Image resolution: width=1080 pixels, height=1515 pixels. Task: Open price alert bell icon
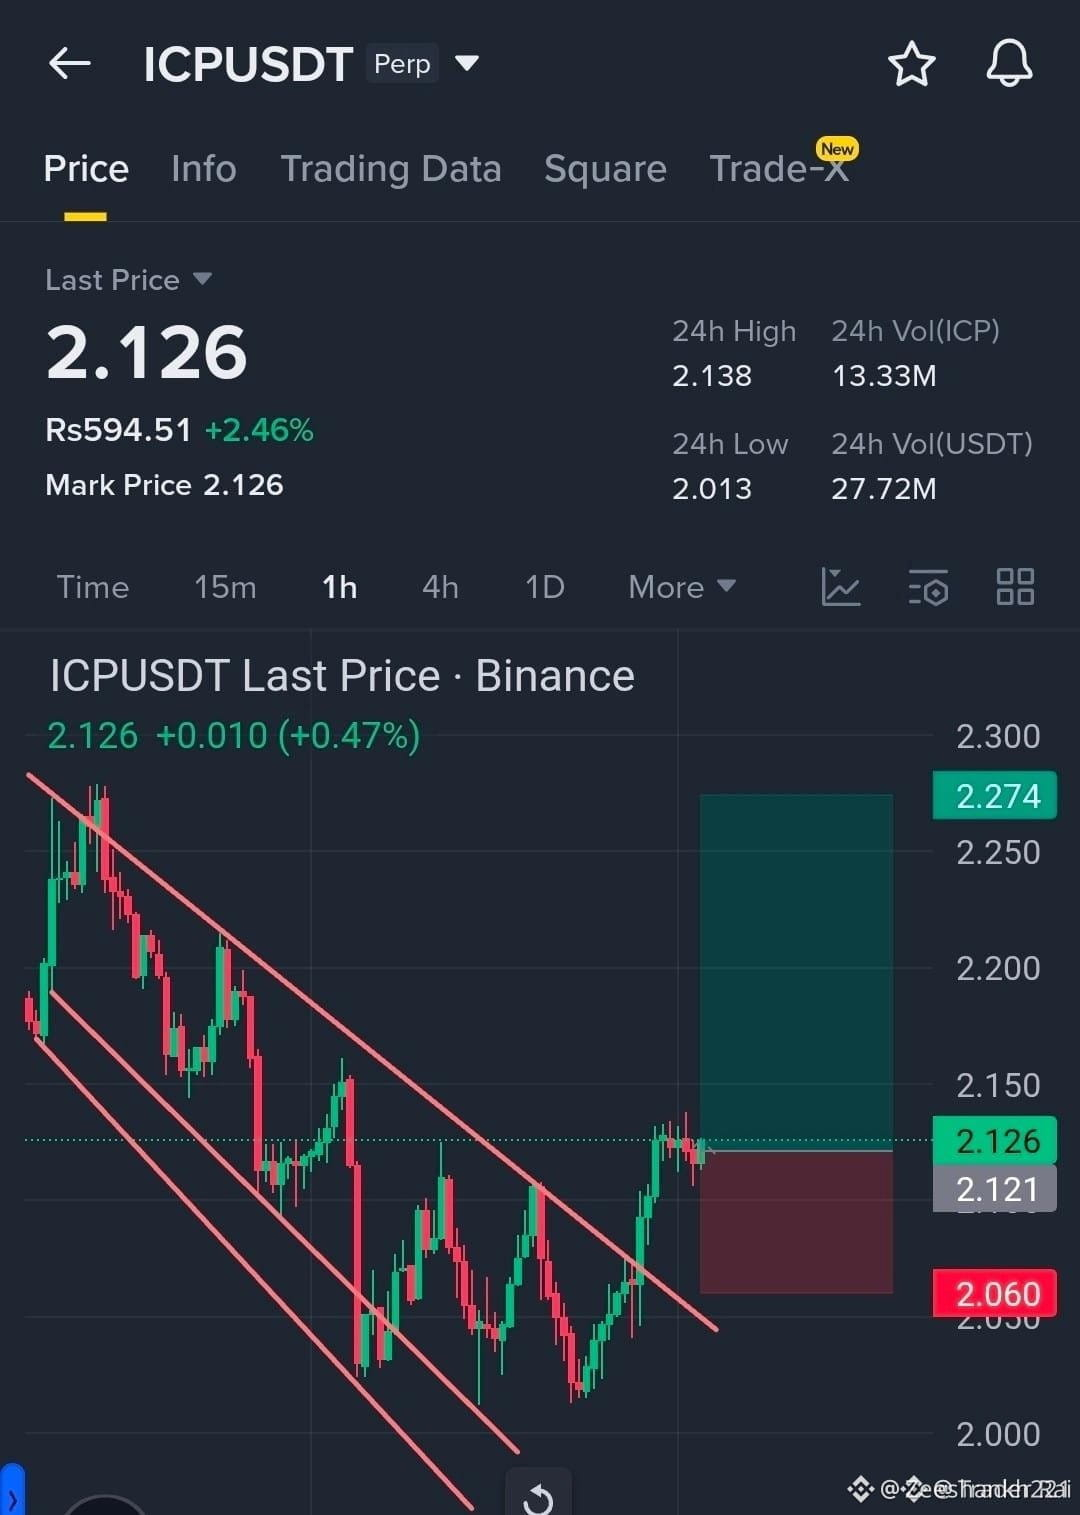pos(1009,64)
